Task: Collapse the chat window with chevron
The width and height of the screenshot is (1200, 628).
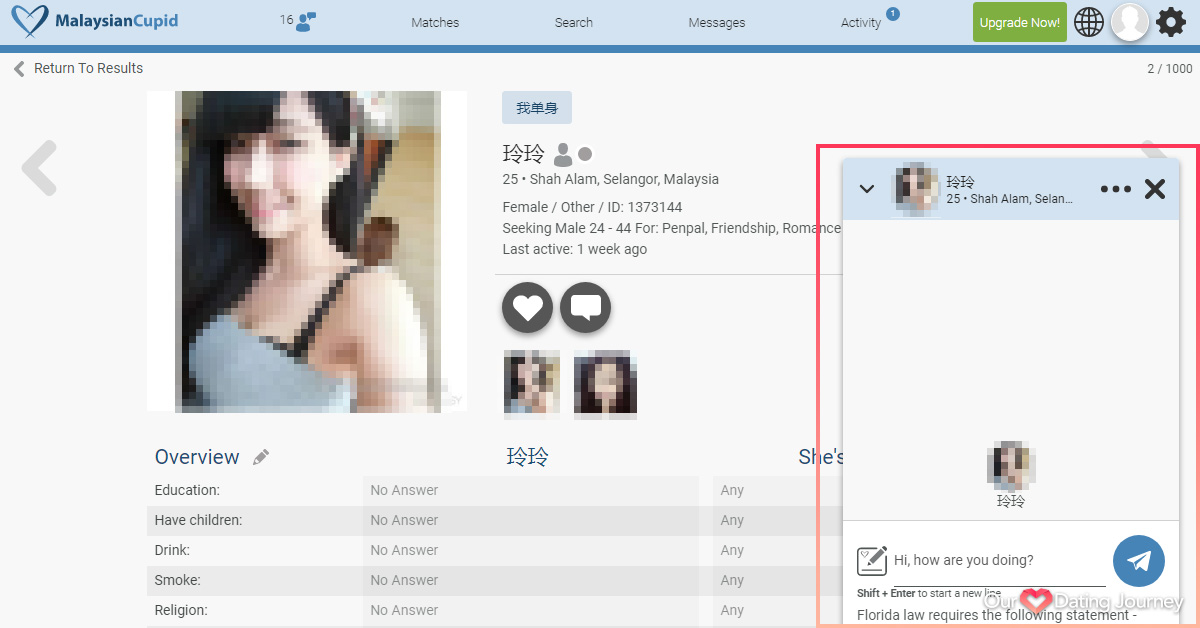Action: 867,189
